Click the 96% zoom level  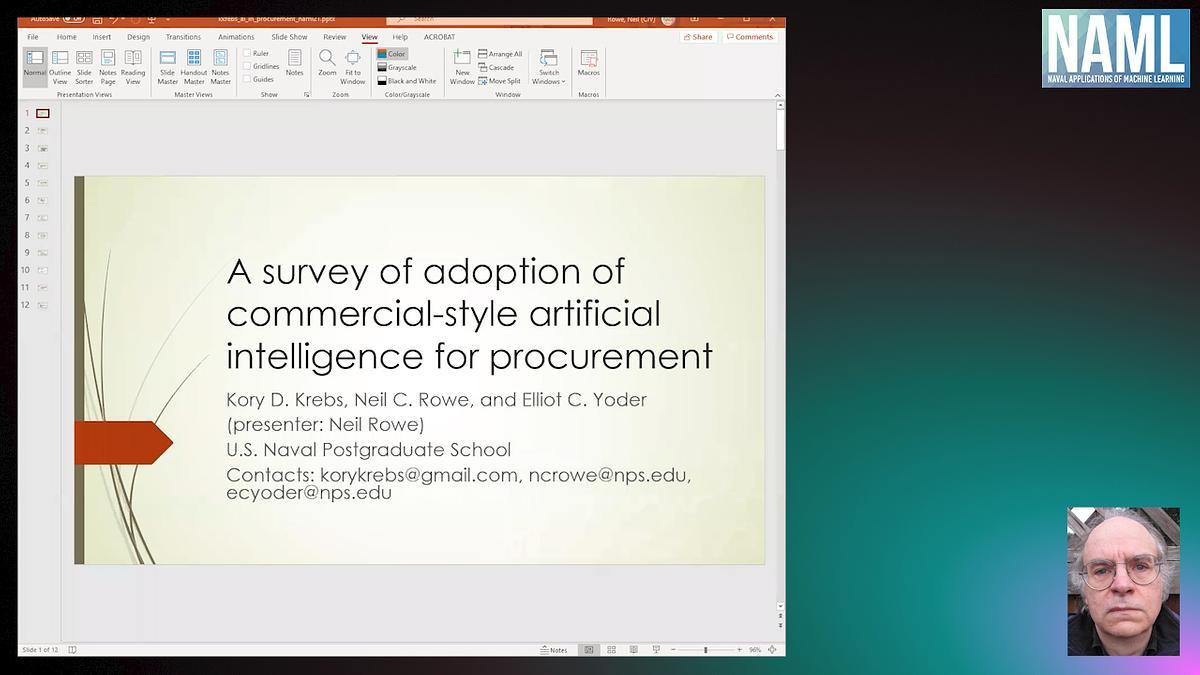tap(755, 650)
